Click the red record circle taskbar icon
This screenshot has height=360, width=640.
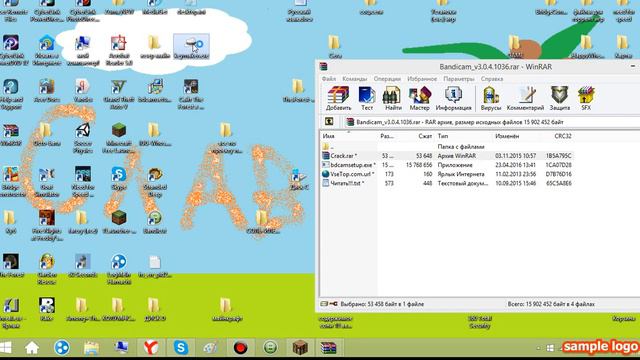pyautogui.click(x=240, y=348)
